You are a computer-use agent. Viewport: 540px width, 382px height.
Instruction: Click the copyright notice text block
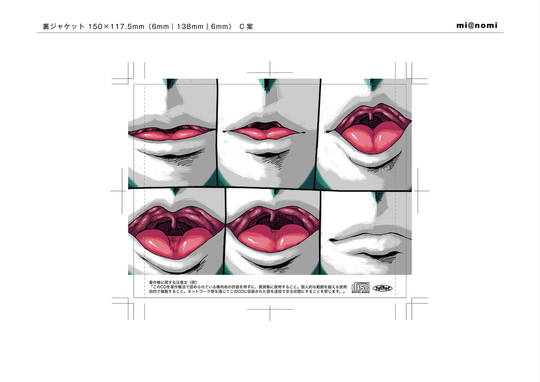click(248, 287)
